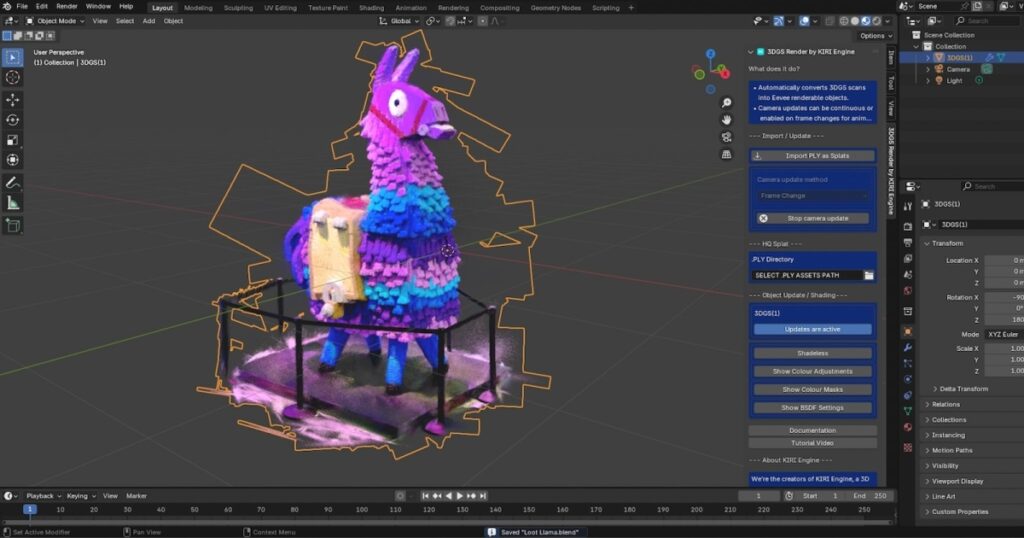Click Show Colour Adjustments button

tap(812, 372)
